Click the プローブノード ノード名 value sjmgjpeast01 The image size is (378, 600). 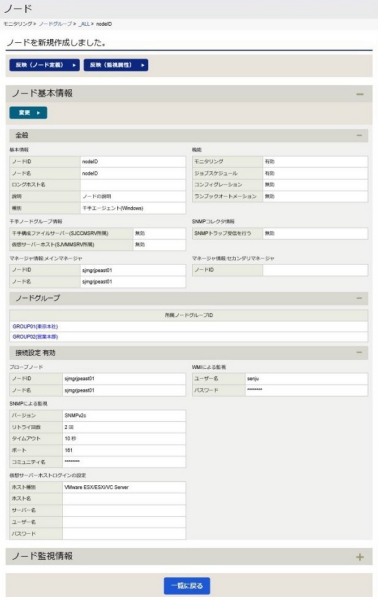79,390
